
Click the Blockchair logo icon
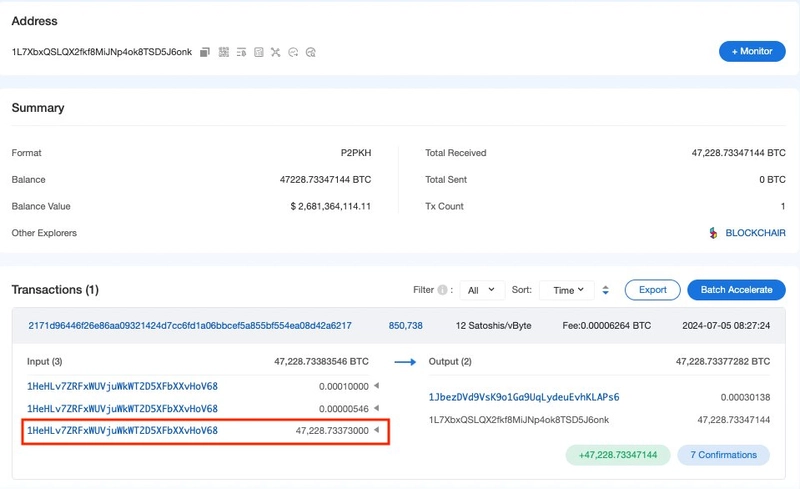coord(713,233)
